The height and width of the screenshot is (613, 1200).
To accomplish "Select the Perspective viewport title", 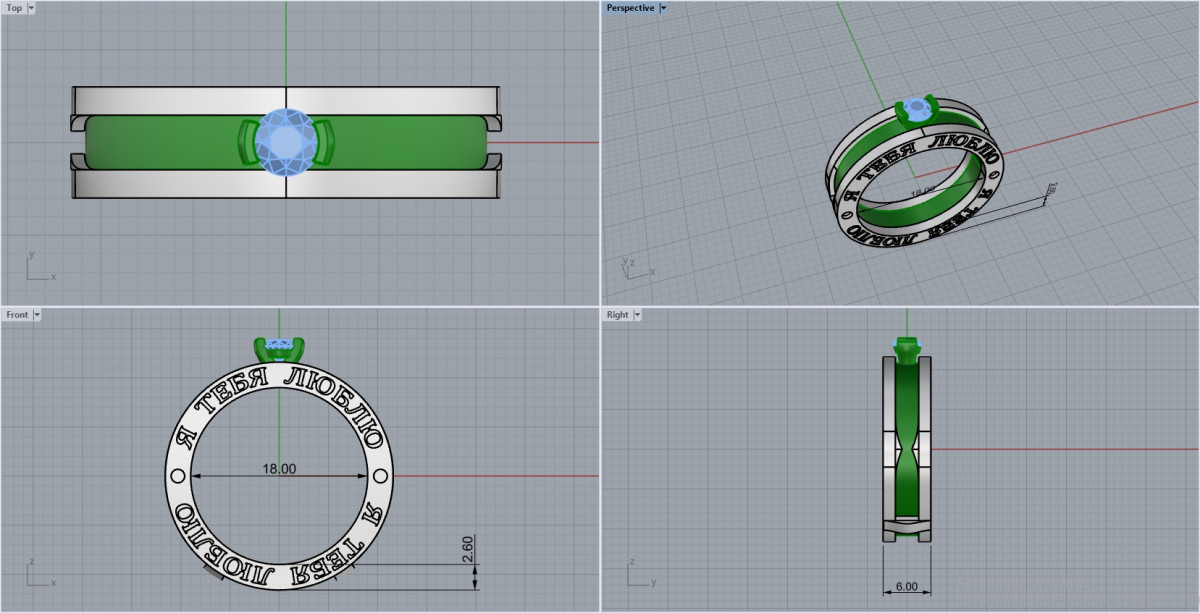I will [630, 8].
